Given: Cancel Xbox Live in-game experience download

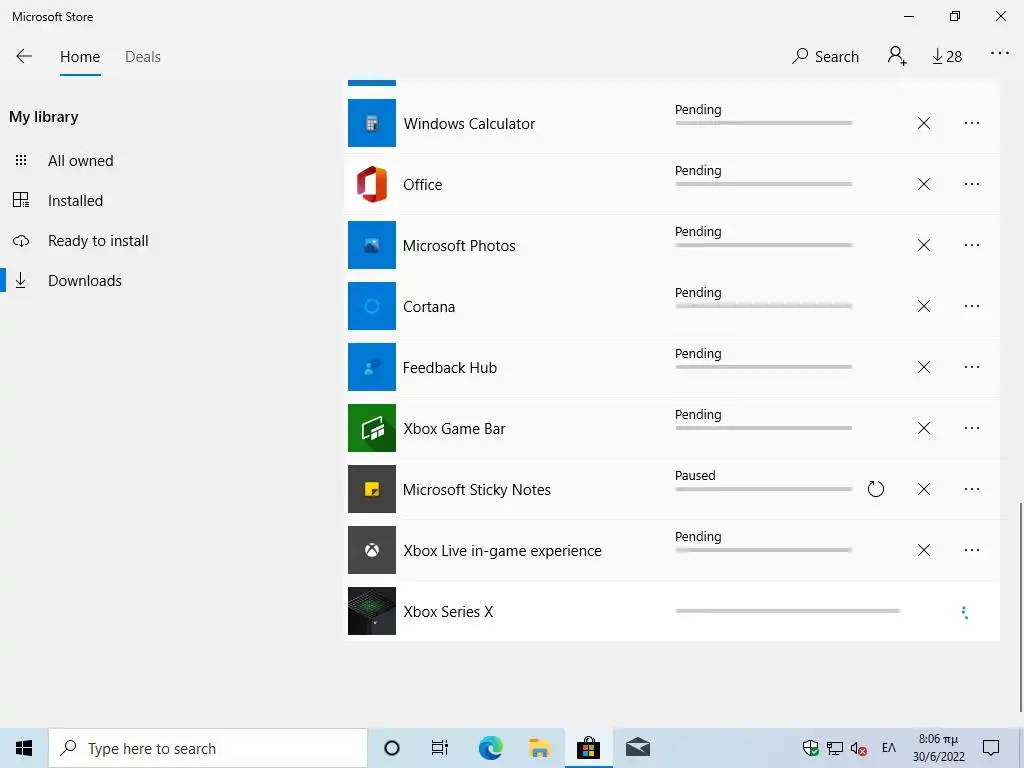Looking at the screenshot, I should (x=923, y=550).
